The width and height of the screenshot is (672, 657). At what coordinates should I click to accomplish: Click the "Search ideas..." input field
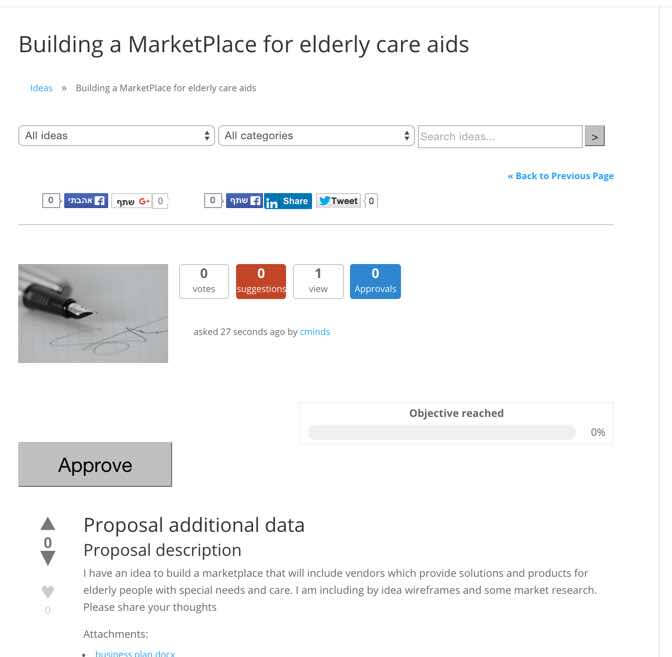coord(499,136)
